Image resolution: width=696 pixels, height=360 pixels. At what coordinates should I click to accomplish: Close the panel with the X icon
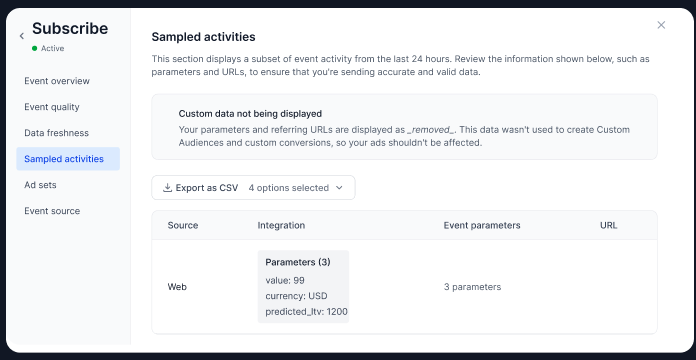click(x=661, y=25)
